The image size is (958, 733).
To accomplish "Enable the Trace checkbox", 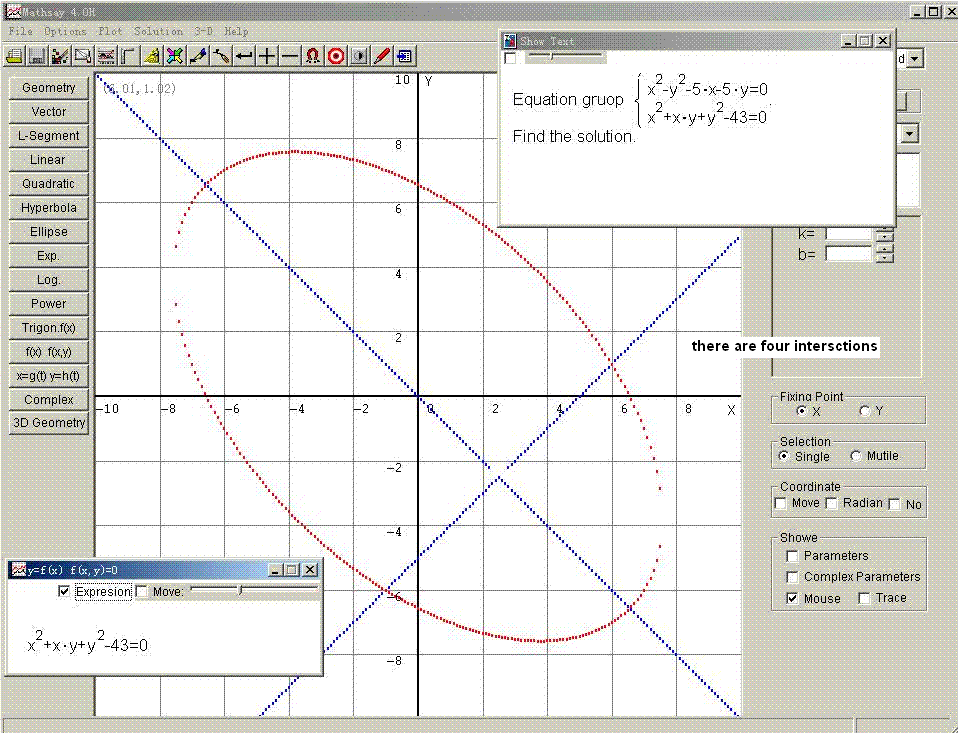I will [864, 599].
